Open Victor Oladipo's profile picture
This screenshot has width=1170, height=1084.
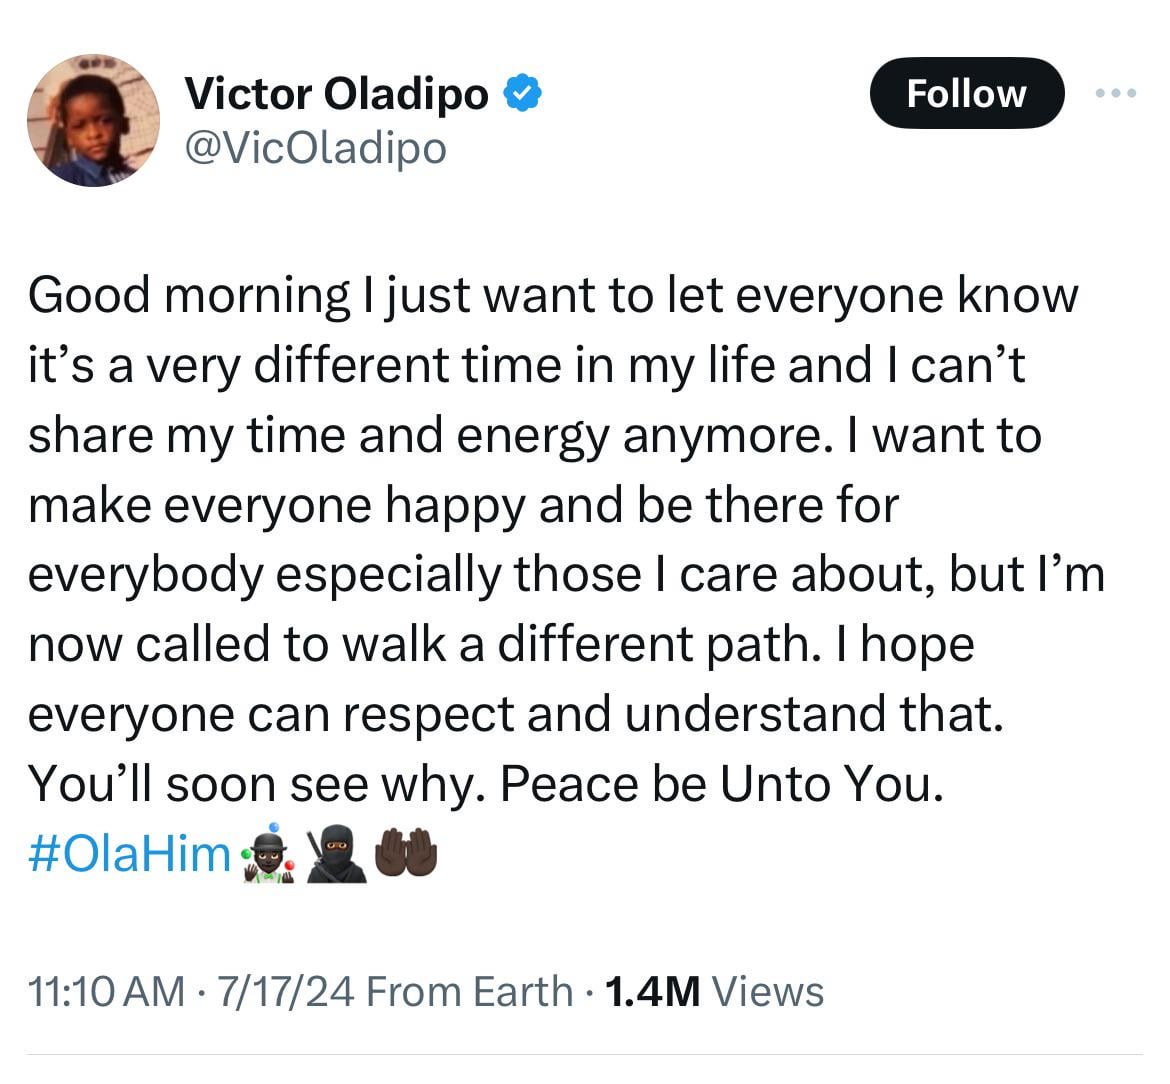tap(93, 121)
